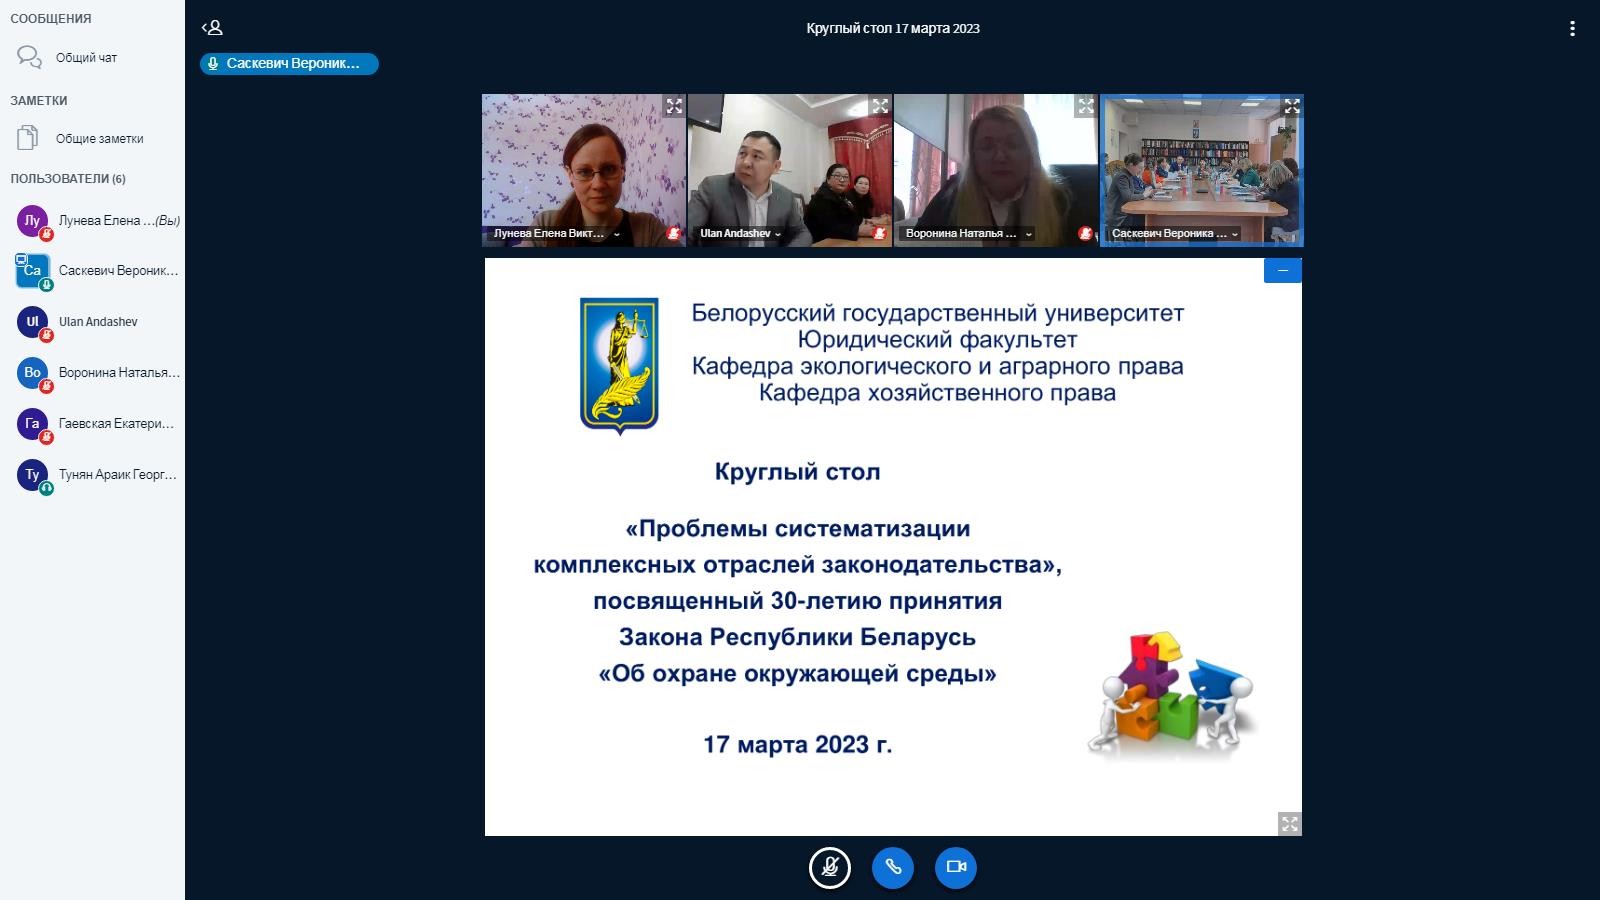
Task: Toggle the user list panel icon
Action: click(212, 28)
